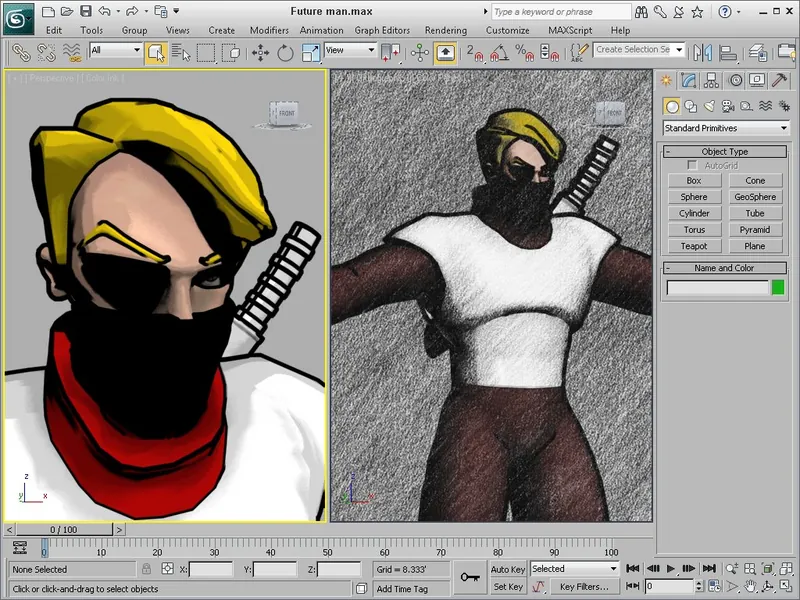800x600 pixels.
Task: Toggle Window/Crossing selection mode
Action: pos(231,52)
